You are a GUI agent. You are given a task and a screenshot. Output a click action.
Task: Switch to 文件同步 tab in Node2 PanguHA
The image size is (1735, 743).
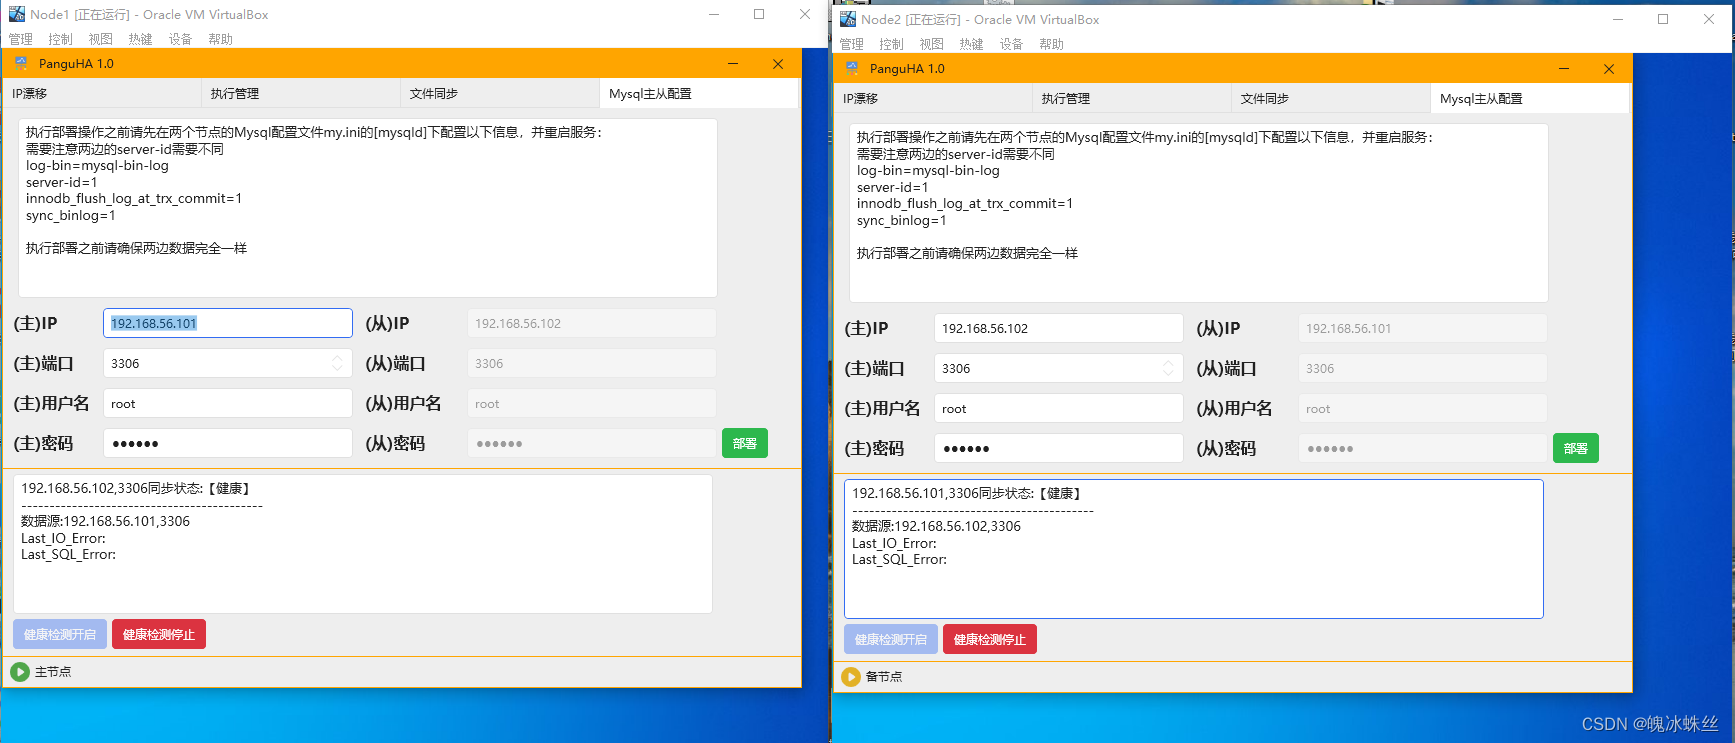1331,98
